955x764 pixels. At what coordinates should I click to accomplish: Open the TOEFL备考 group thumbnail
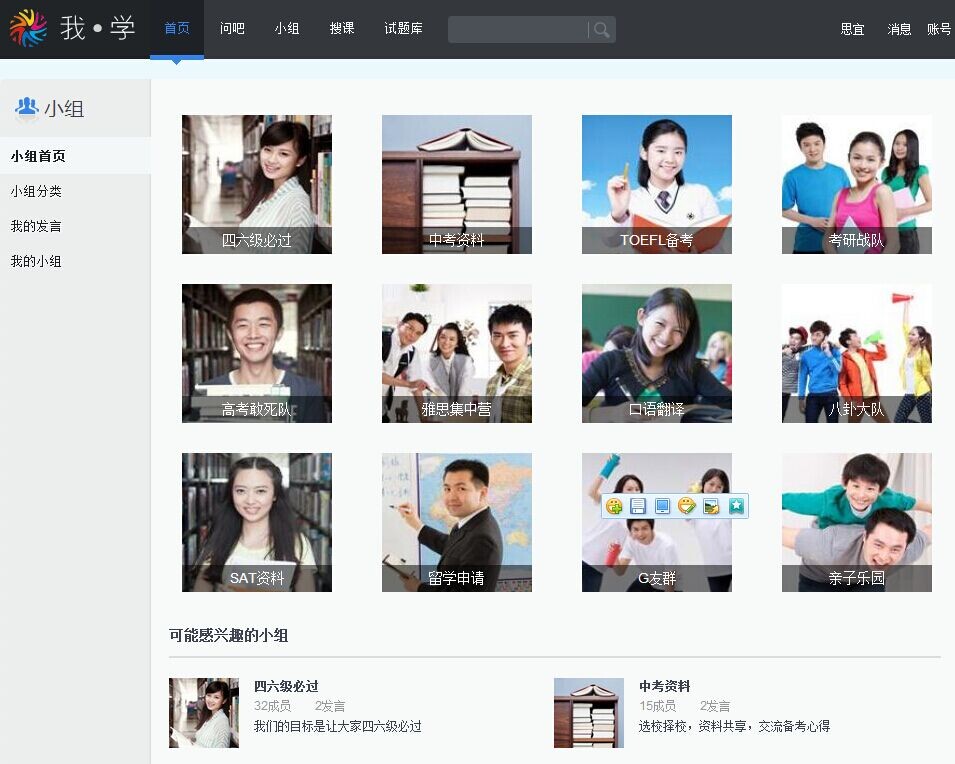pyautogui.click(x=656, y=184)
